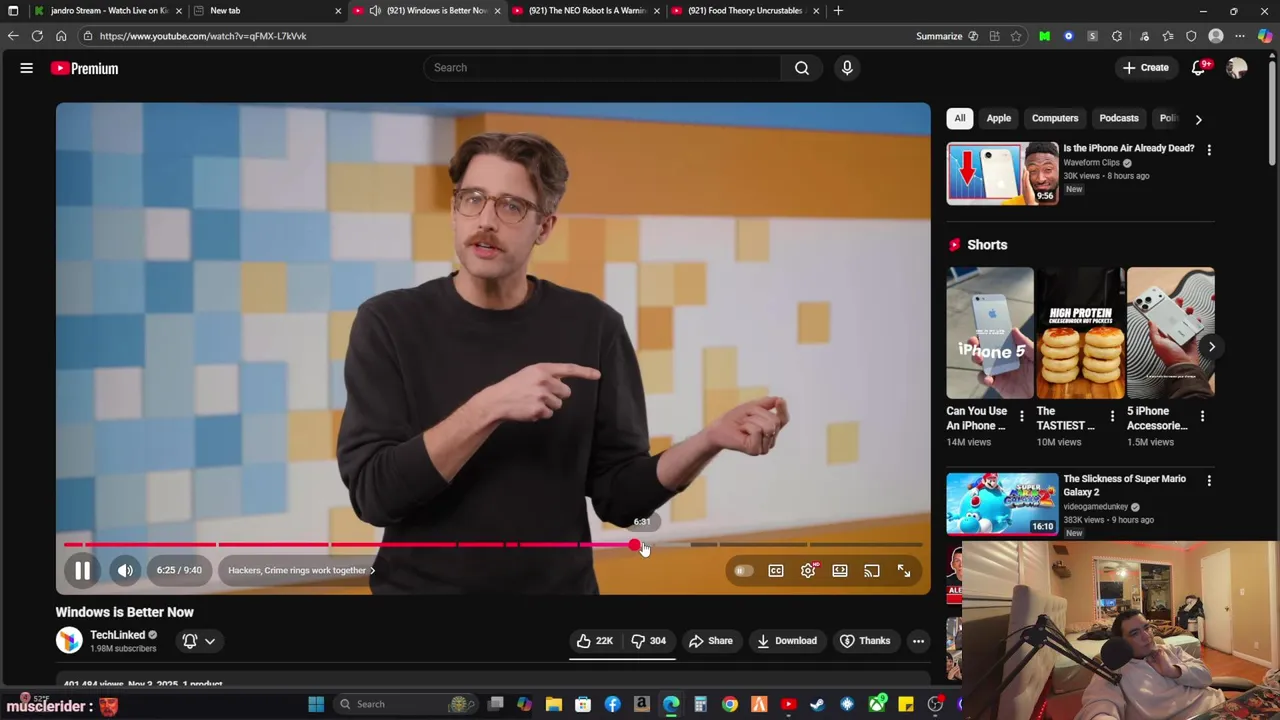Open YouTube notifications bell
Viewport: 1280px width, 720px height.
(x=1199, y=68)
